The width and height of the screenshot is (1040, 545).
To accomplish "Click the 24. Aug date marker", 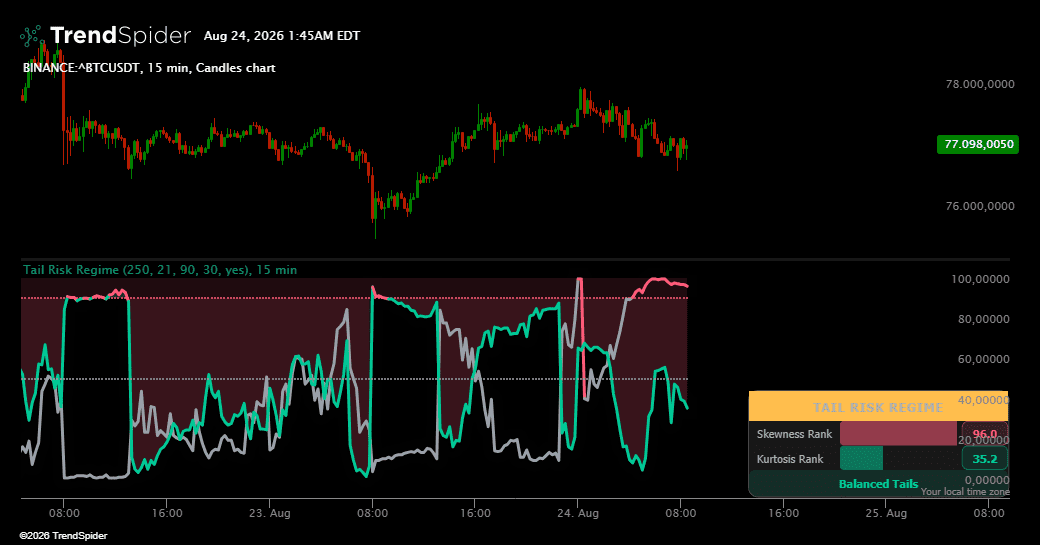I will point(578,513).
